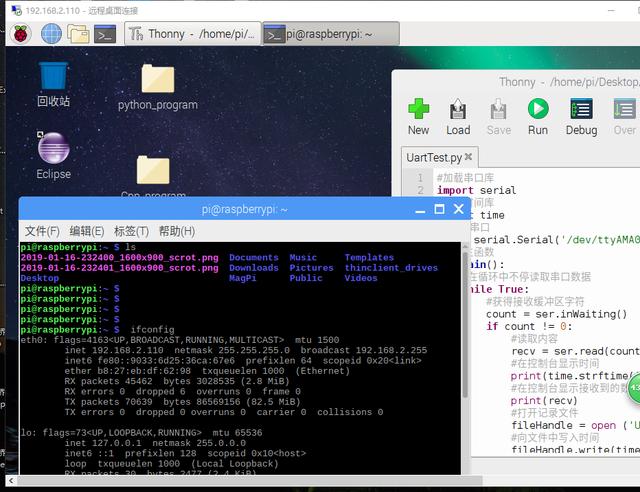Click the MagPi directory name
This screenshot has height=492, width=640.
242,278
